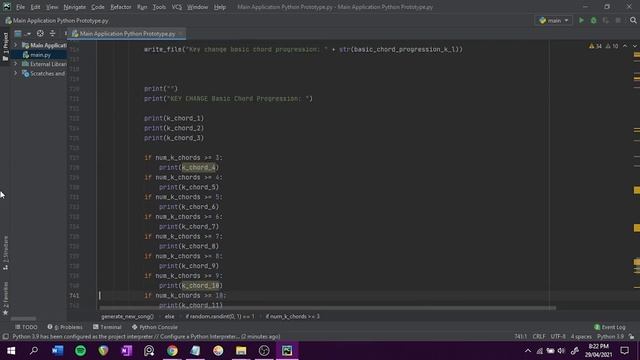
Task: Start debugging with the bug icon
Action: click(x=593, y=20)
